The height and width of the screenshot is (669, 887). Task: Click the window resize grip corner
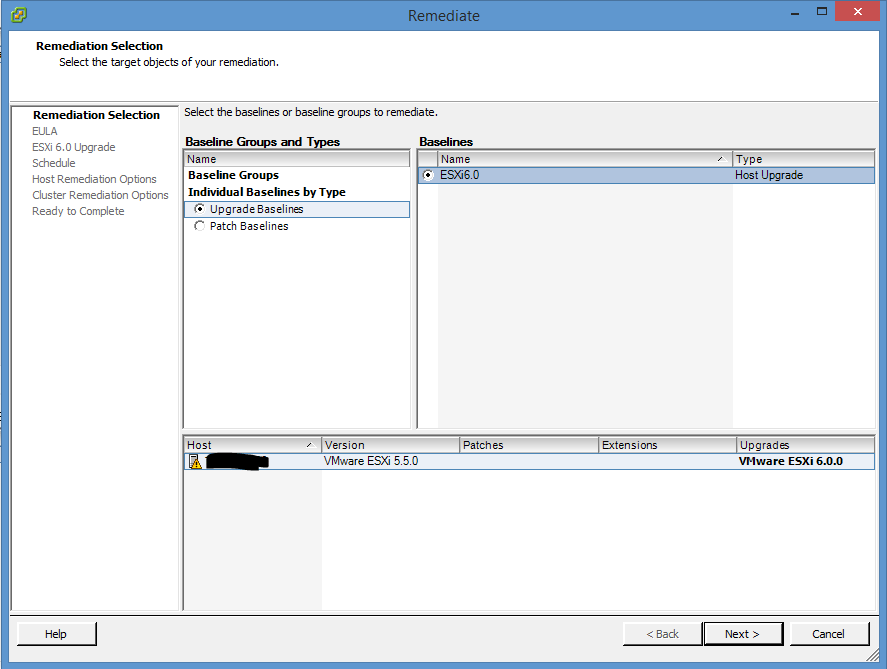pyautogui.click(x=873, y=655)
